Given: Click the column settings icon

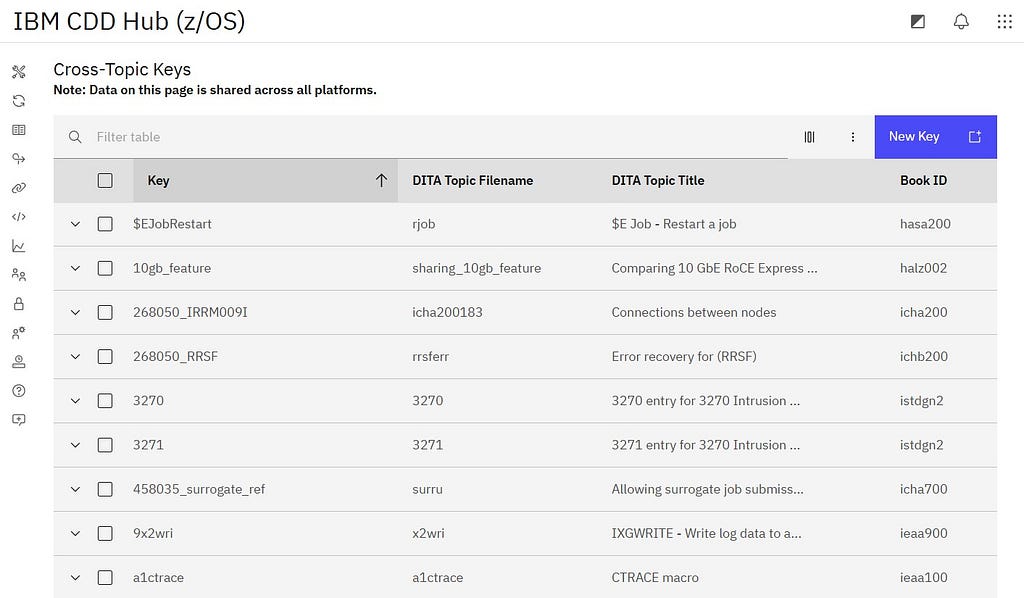Looking at the screenshot, I should click(810, 137).
